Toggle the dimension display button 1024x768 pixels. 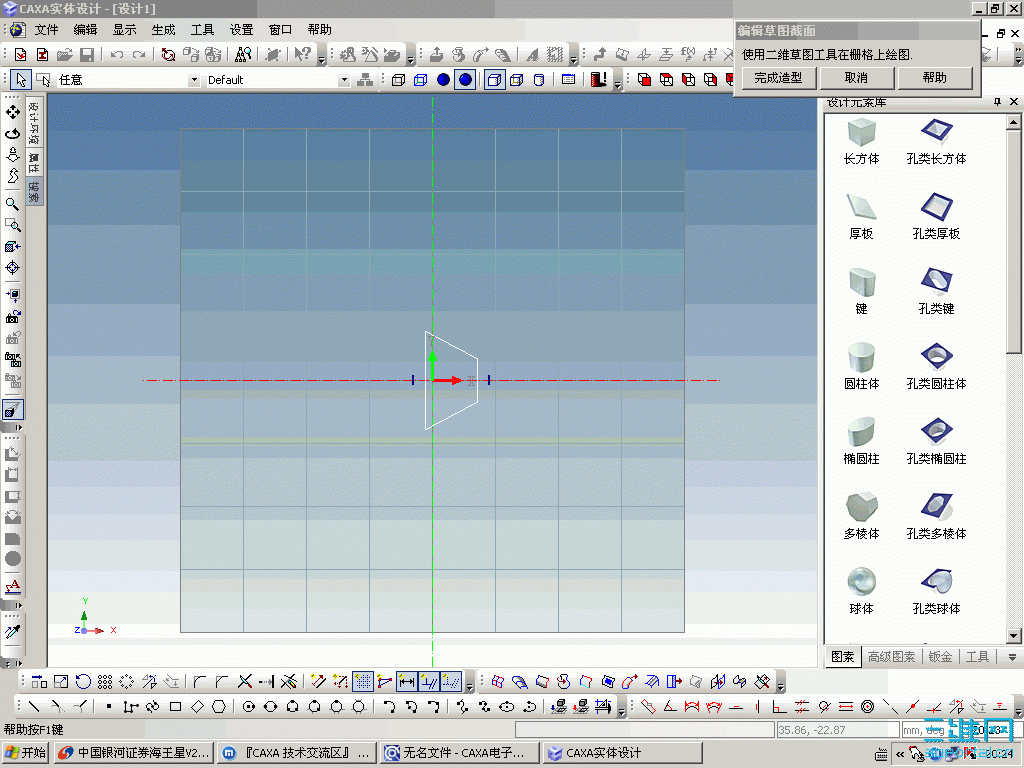407,682
